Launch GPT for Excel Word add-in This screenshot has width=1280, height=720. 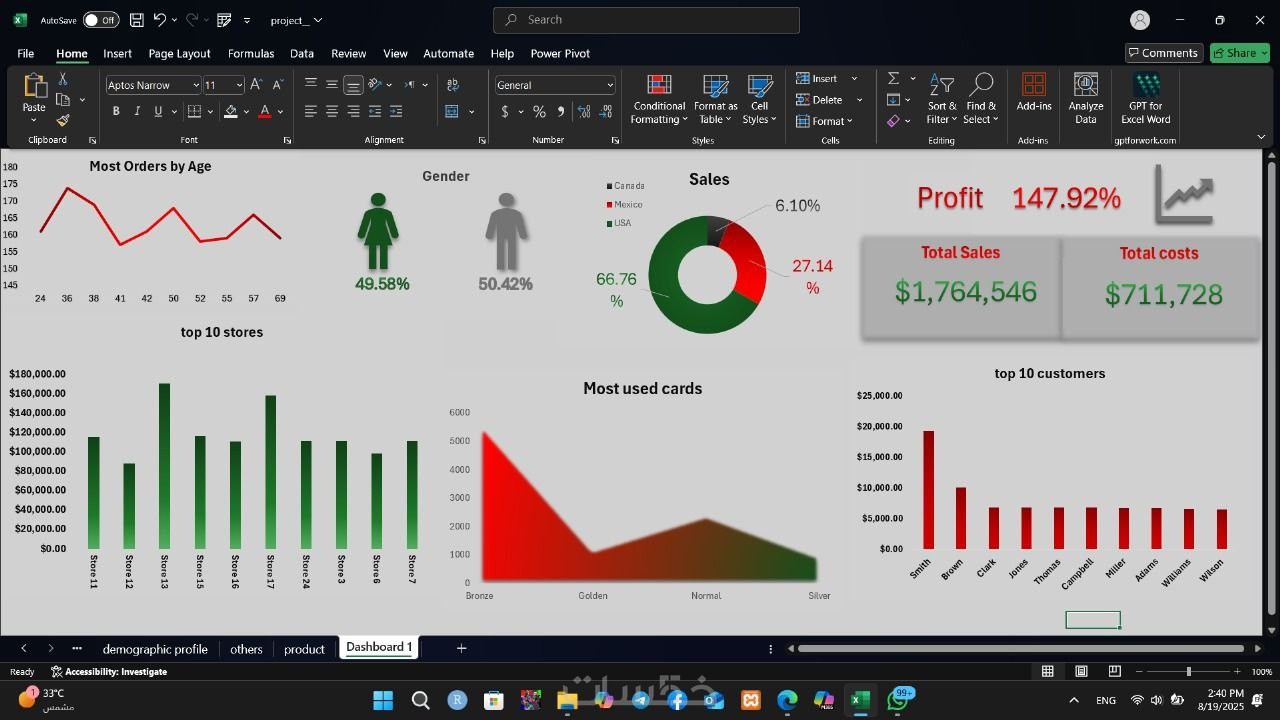pyautogui.click(x=1146, y=100)
